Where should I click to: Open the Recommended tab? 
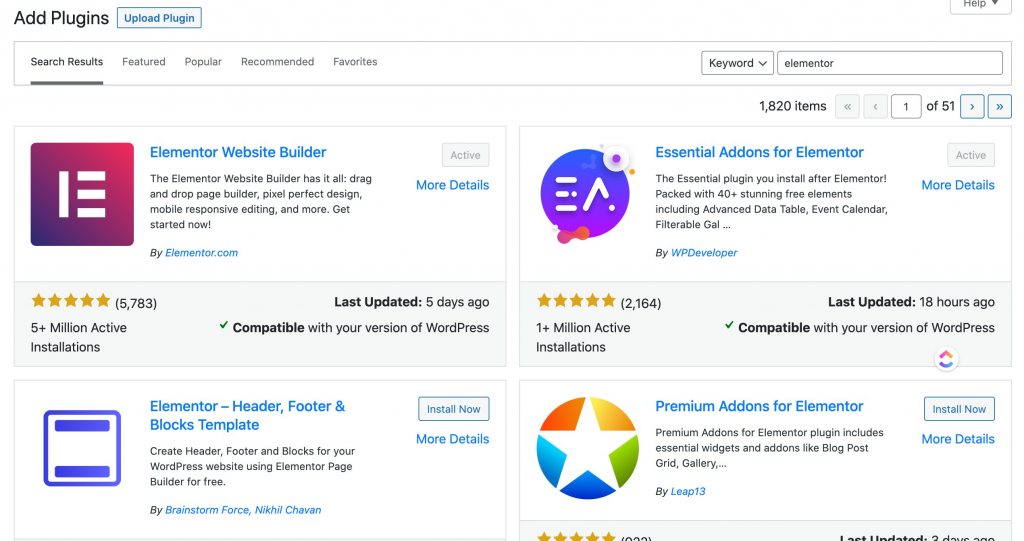tap(278, 62)
